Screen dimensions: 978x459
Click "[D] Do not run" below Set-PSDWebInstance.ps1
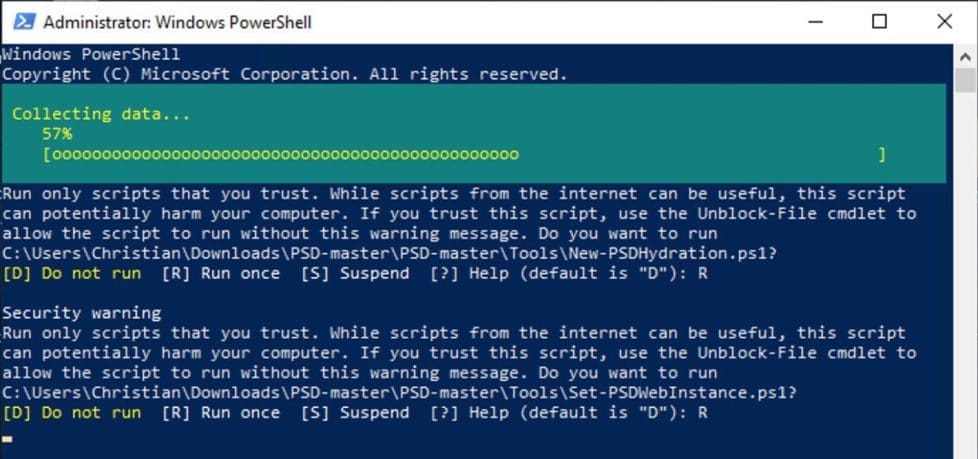[x=72, y=412]
